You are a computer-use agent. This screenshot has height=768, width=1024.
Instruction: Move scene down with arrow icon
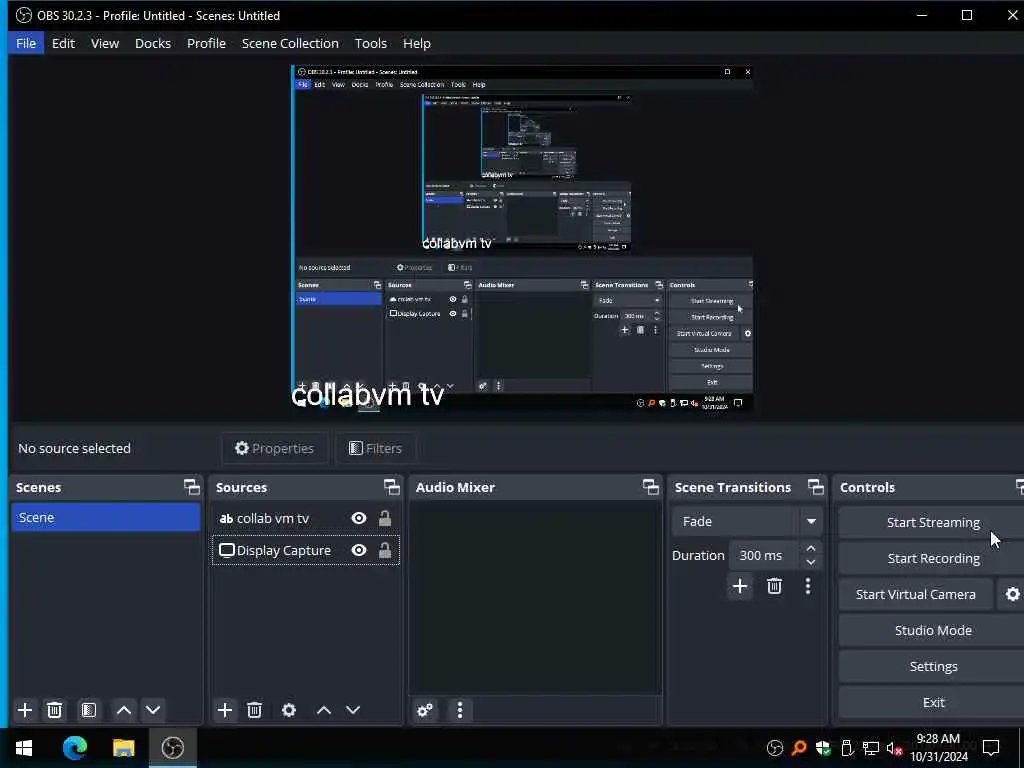click(x=153, y=710)
